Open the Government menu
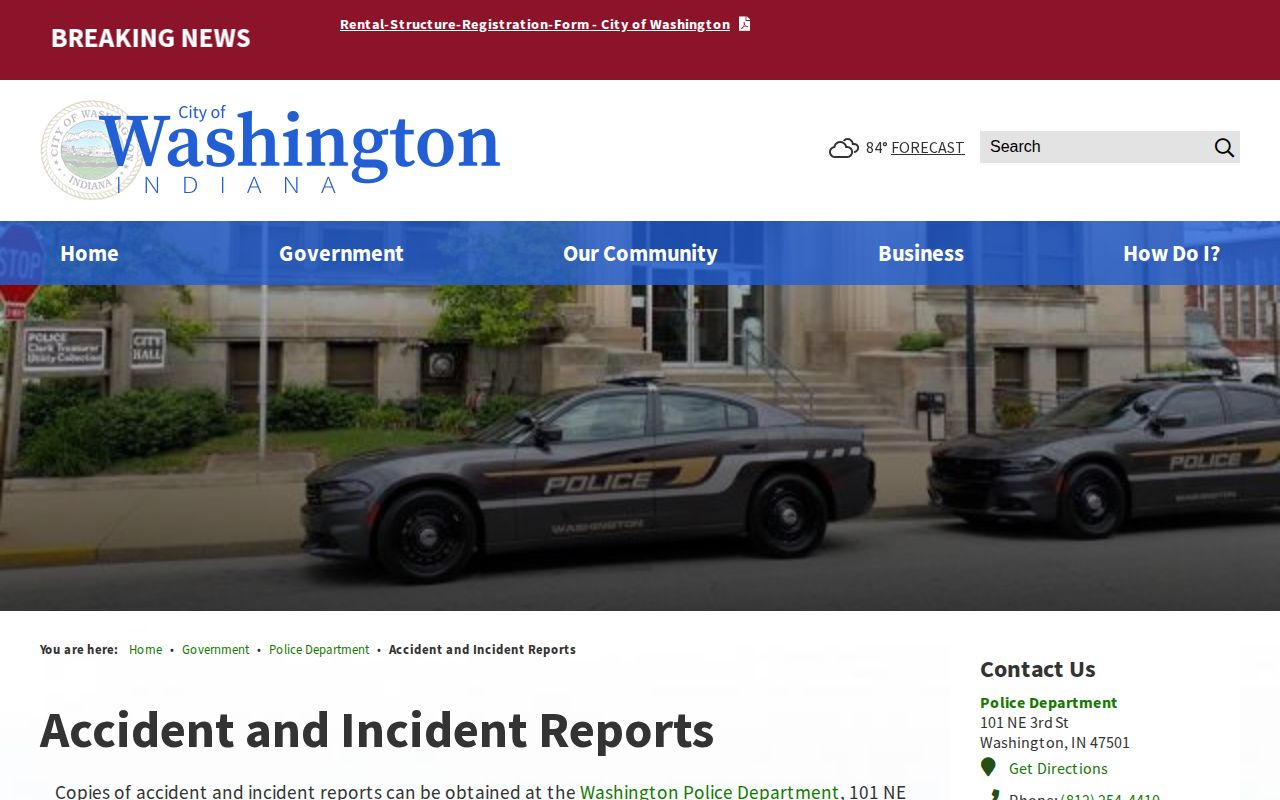Screen dimensions: 1280x800 pyautogui.click(x=341, y=253)
